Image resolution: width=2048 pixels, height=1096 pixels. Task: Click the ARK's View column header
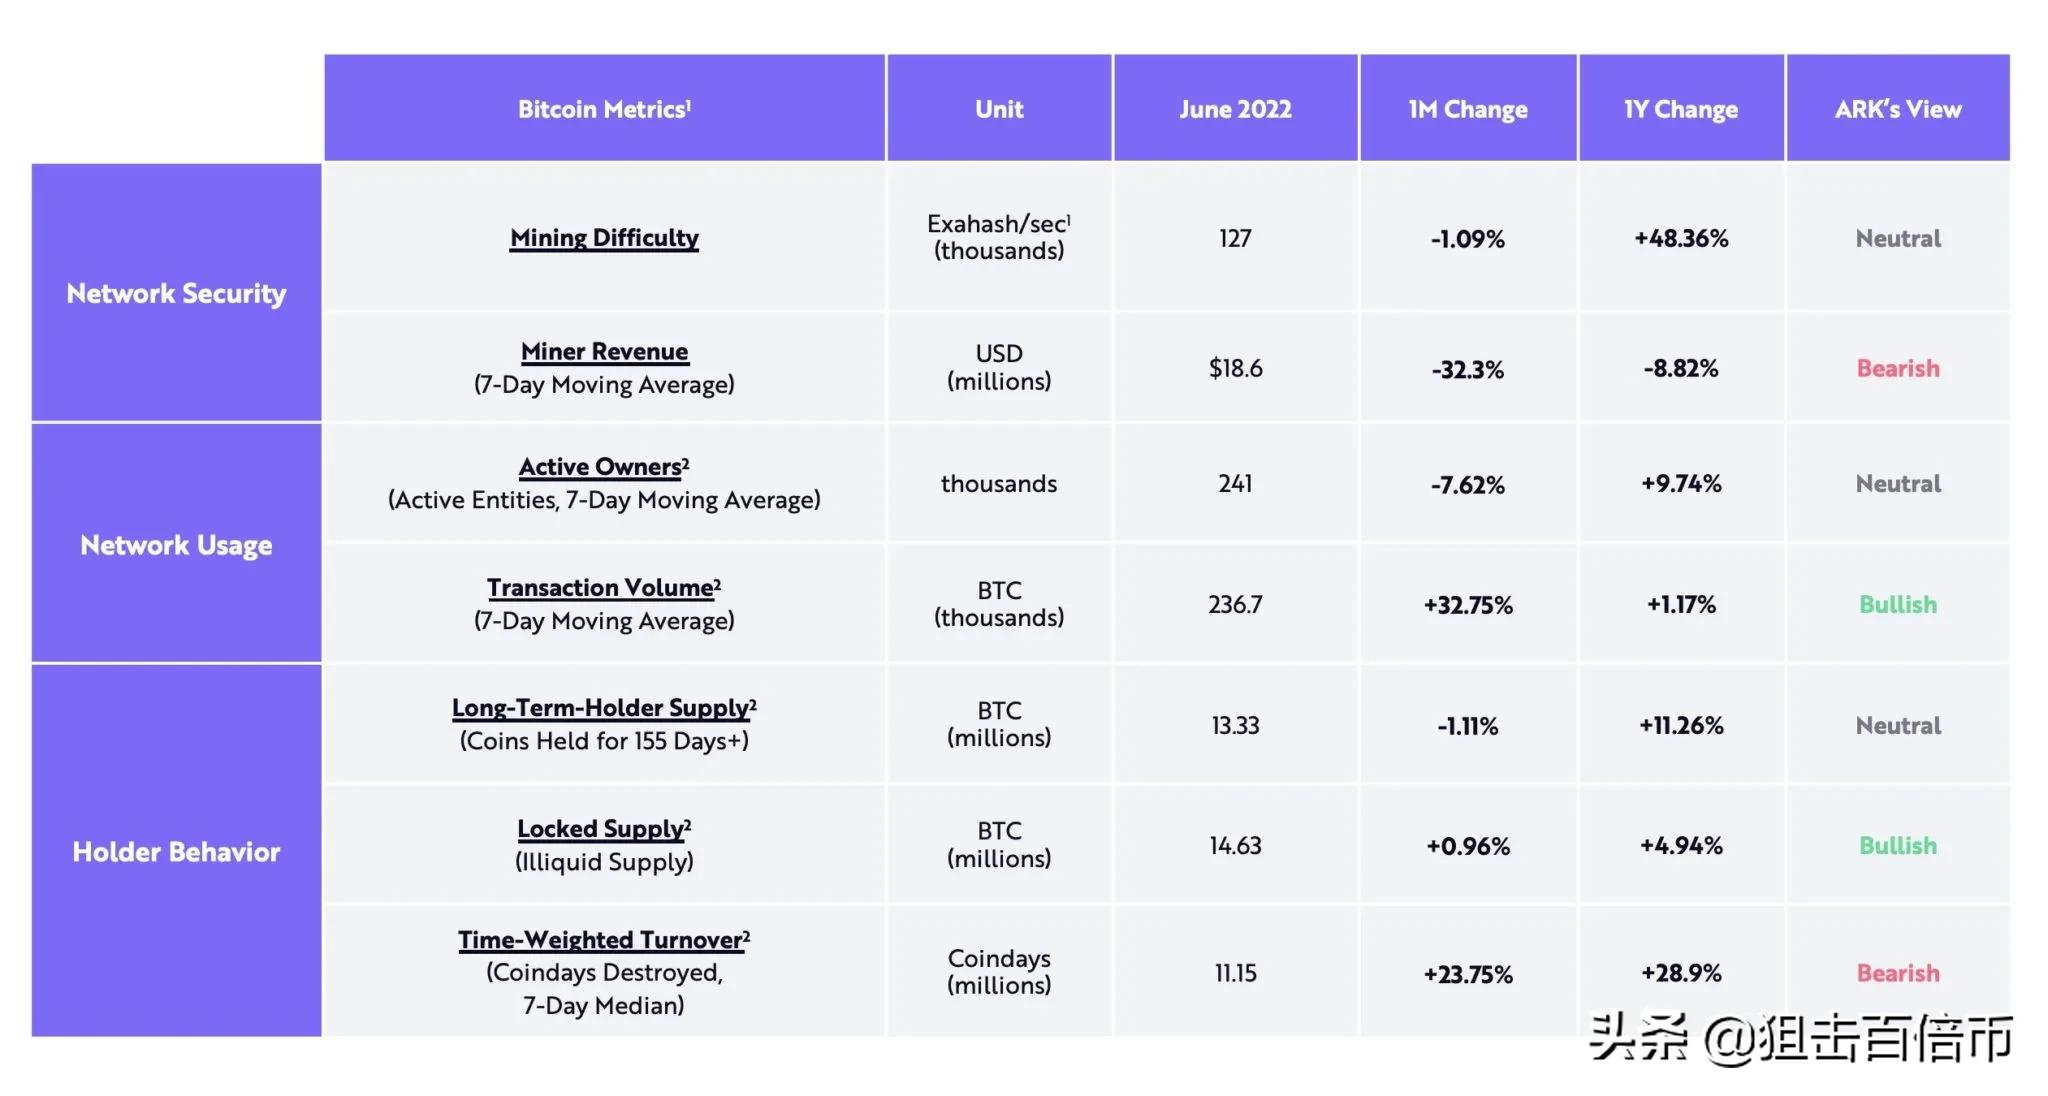[x=1897, y=109]
